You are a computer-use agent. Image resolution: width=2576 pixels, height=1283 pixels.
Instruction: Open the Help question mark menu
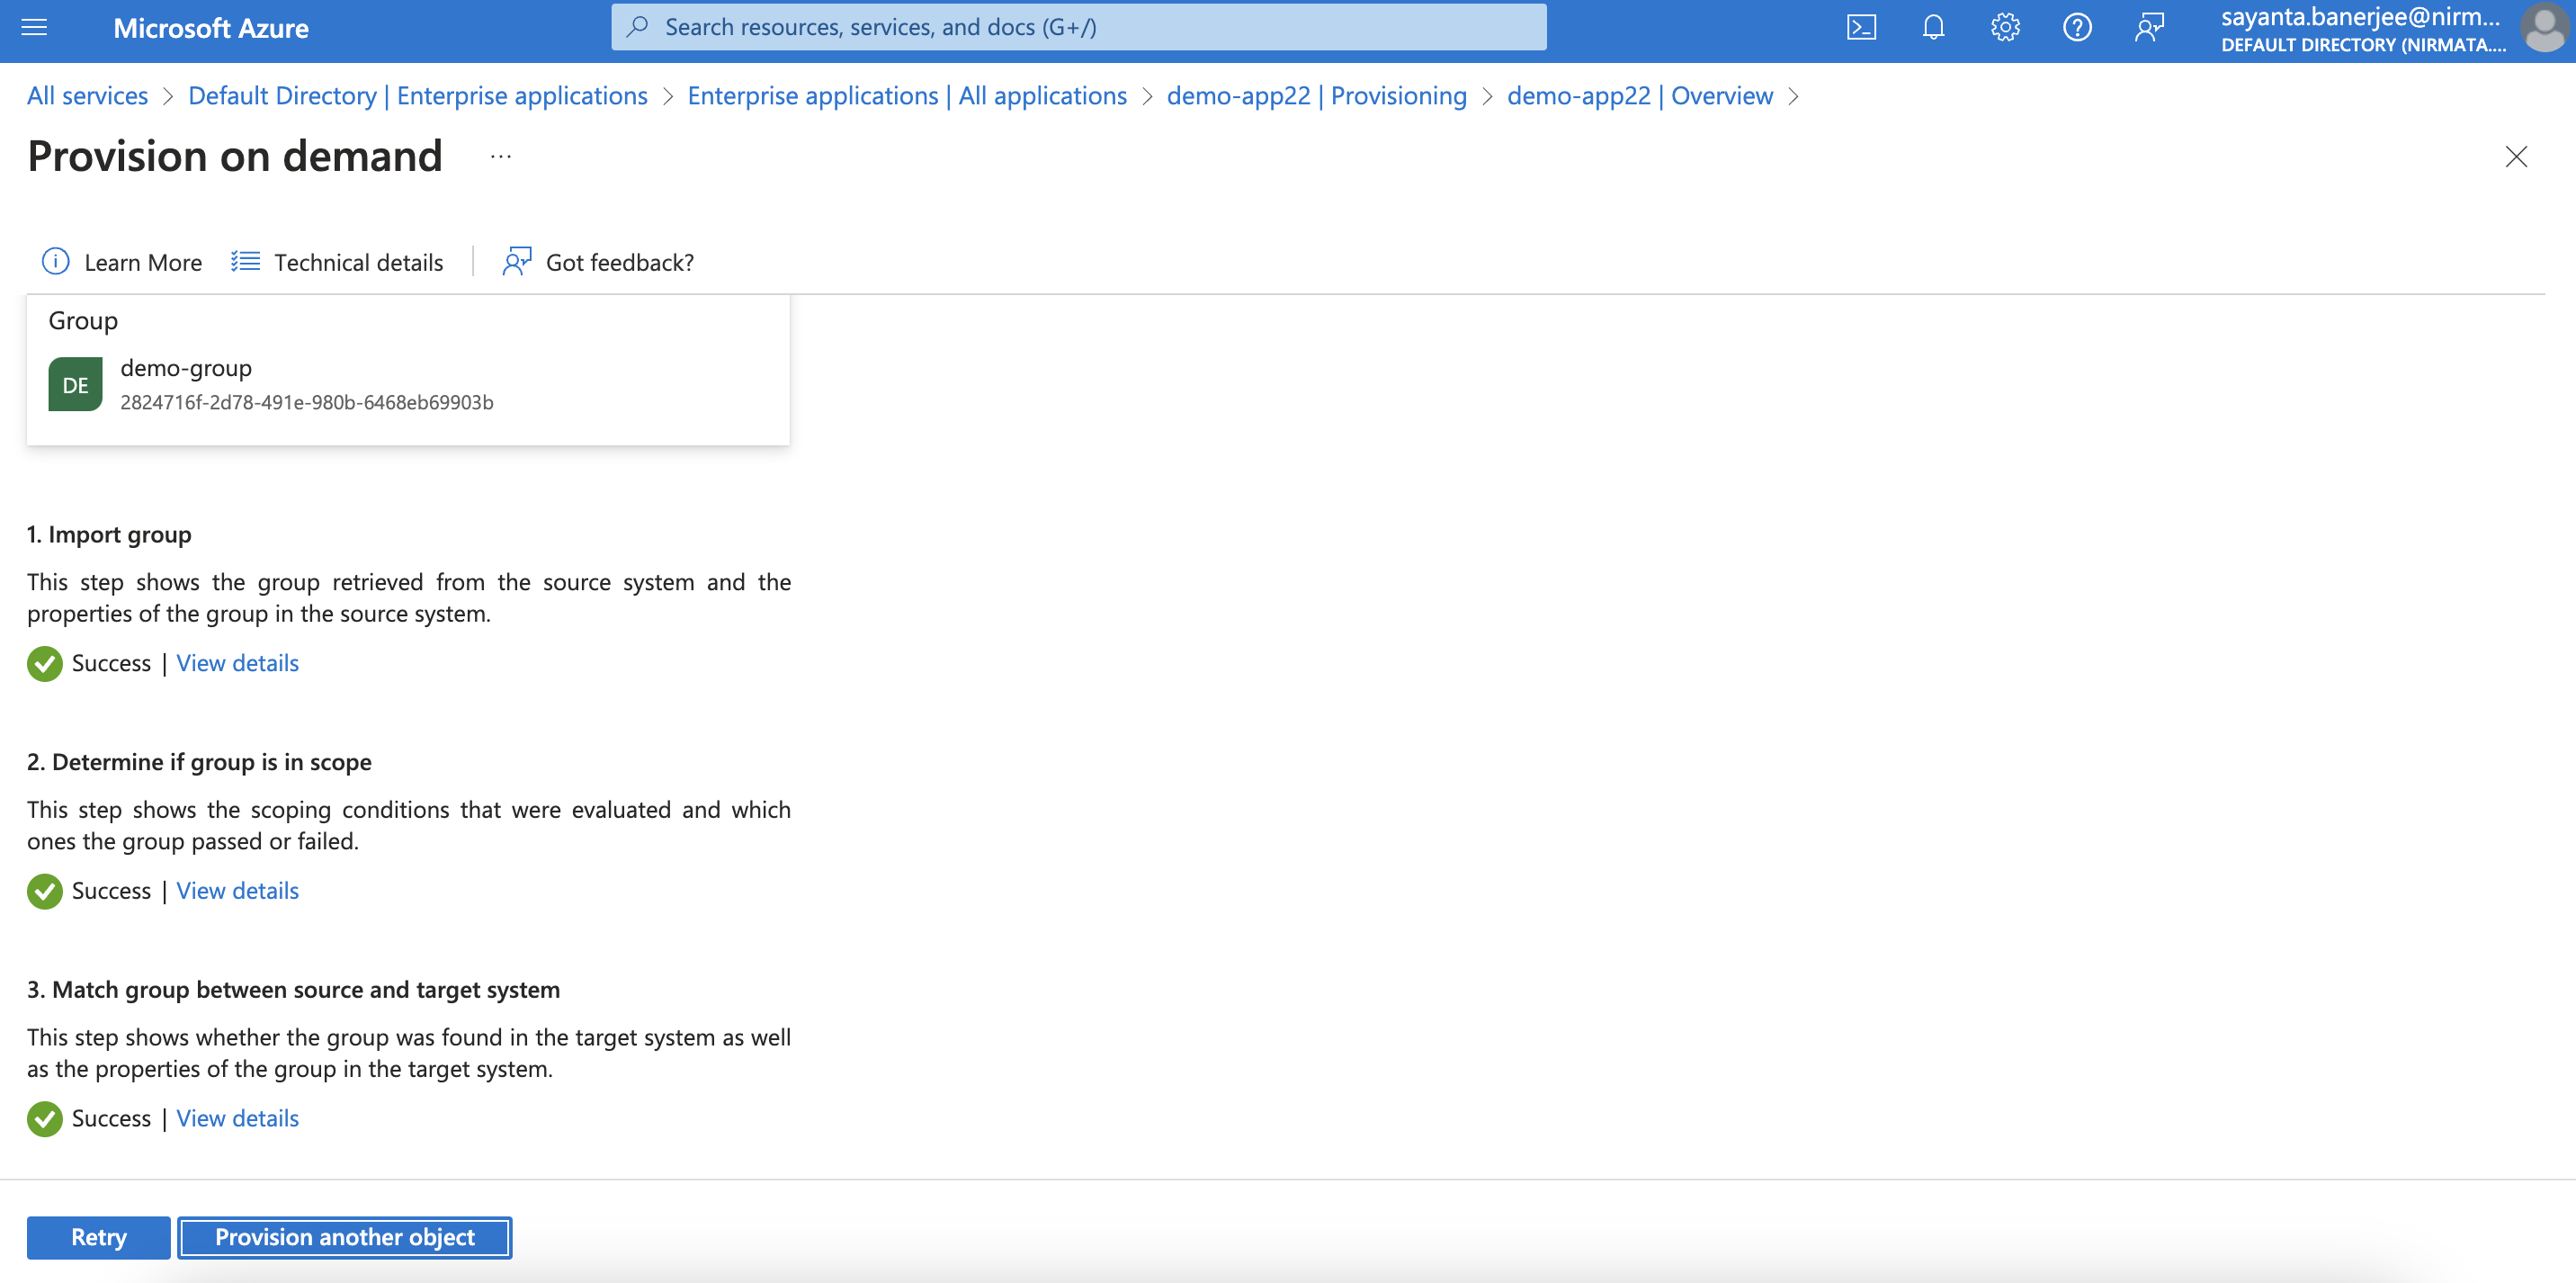pyautogui.click(x=2077, y=27)
